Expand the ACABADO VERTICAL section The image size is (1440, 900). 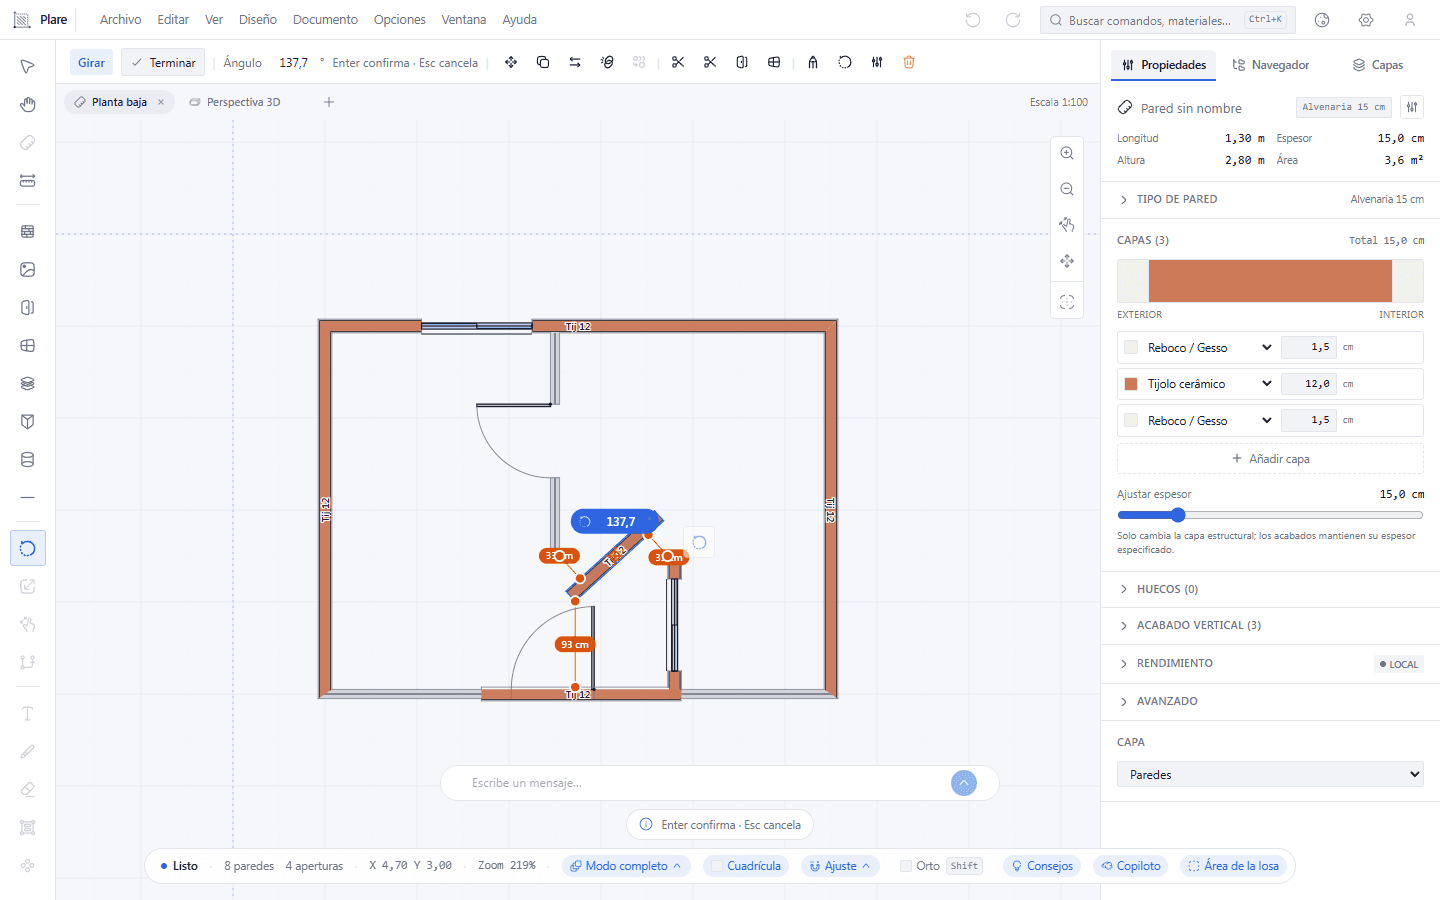tap(1270, 625)
